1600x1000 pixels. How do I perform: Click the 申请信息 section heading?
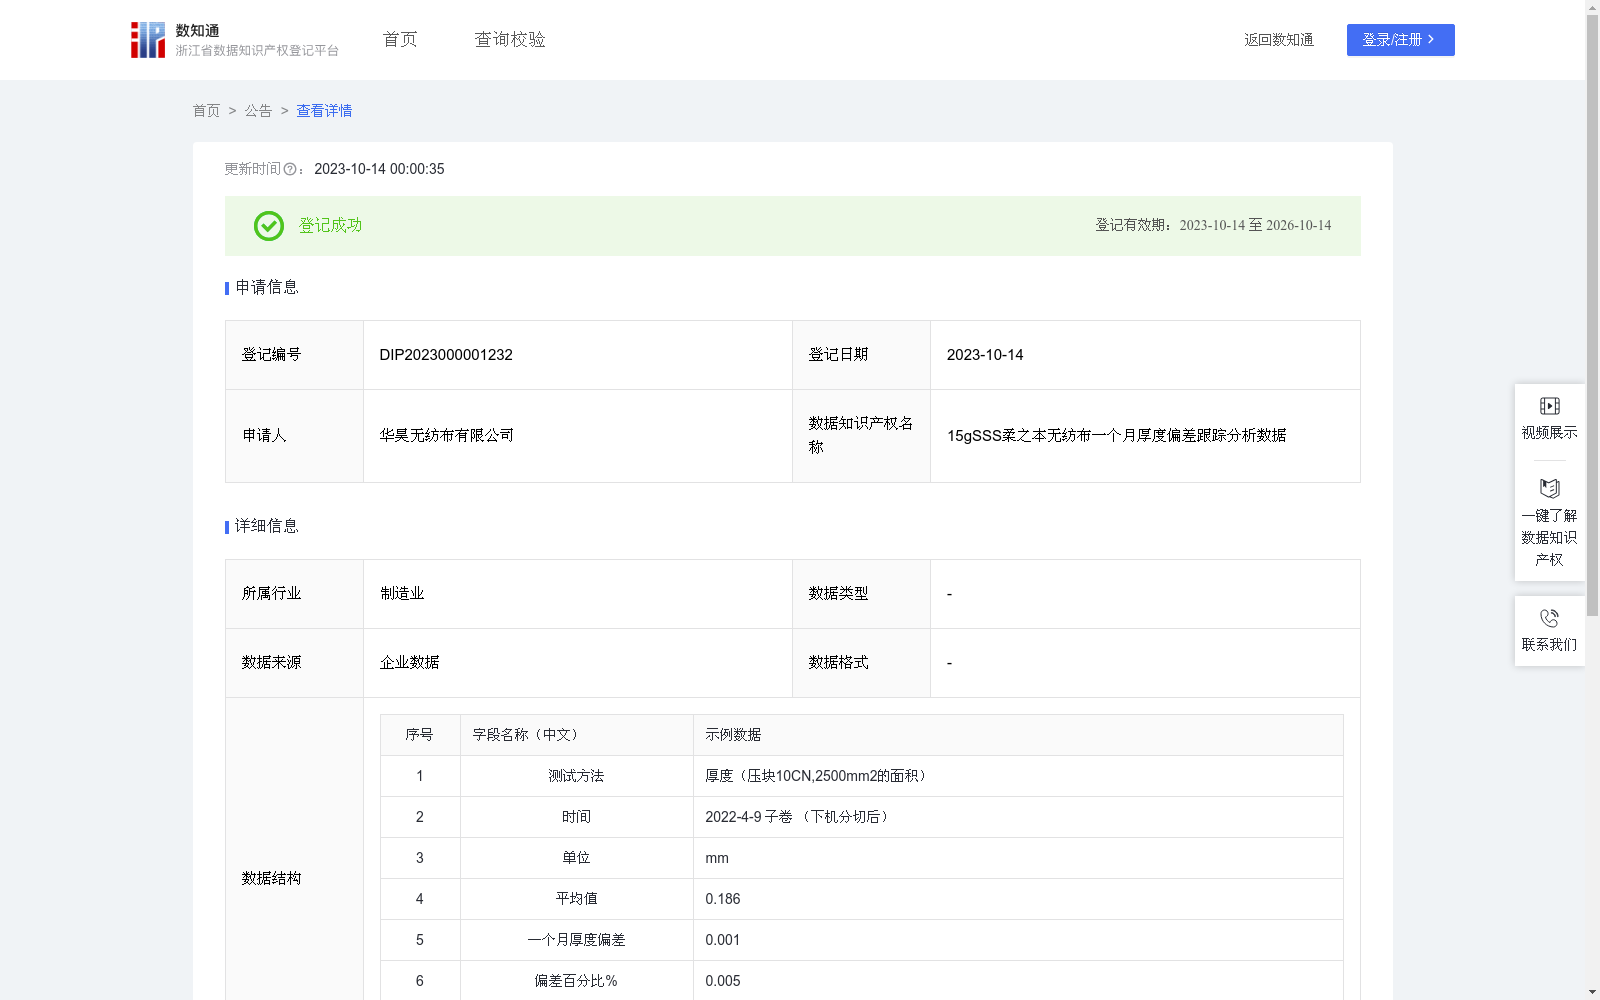266,287
